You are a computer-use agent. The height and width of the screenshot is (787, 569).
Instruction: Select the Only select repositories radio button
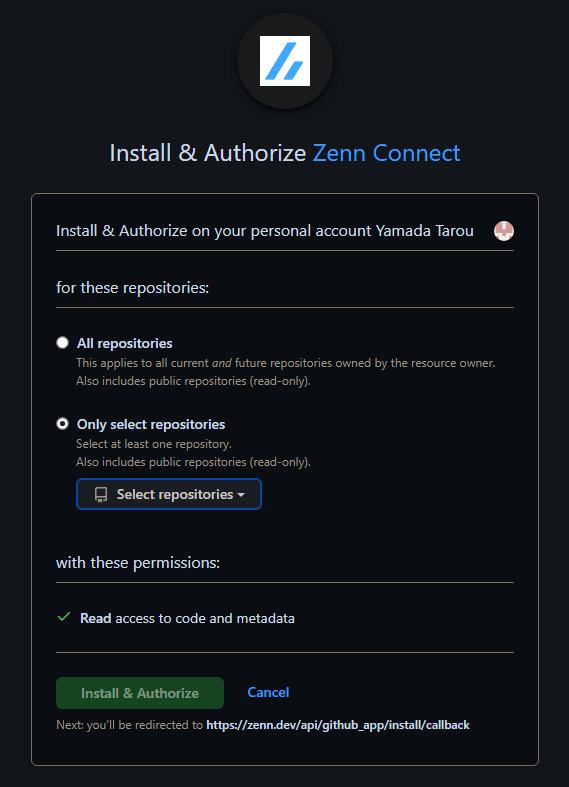click(x=62, y=424)
